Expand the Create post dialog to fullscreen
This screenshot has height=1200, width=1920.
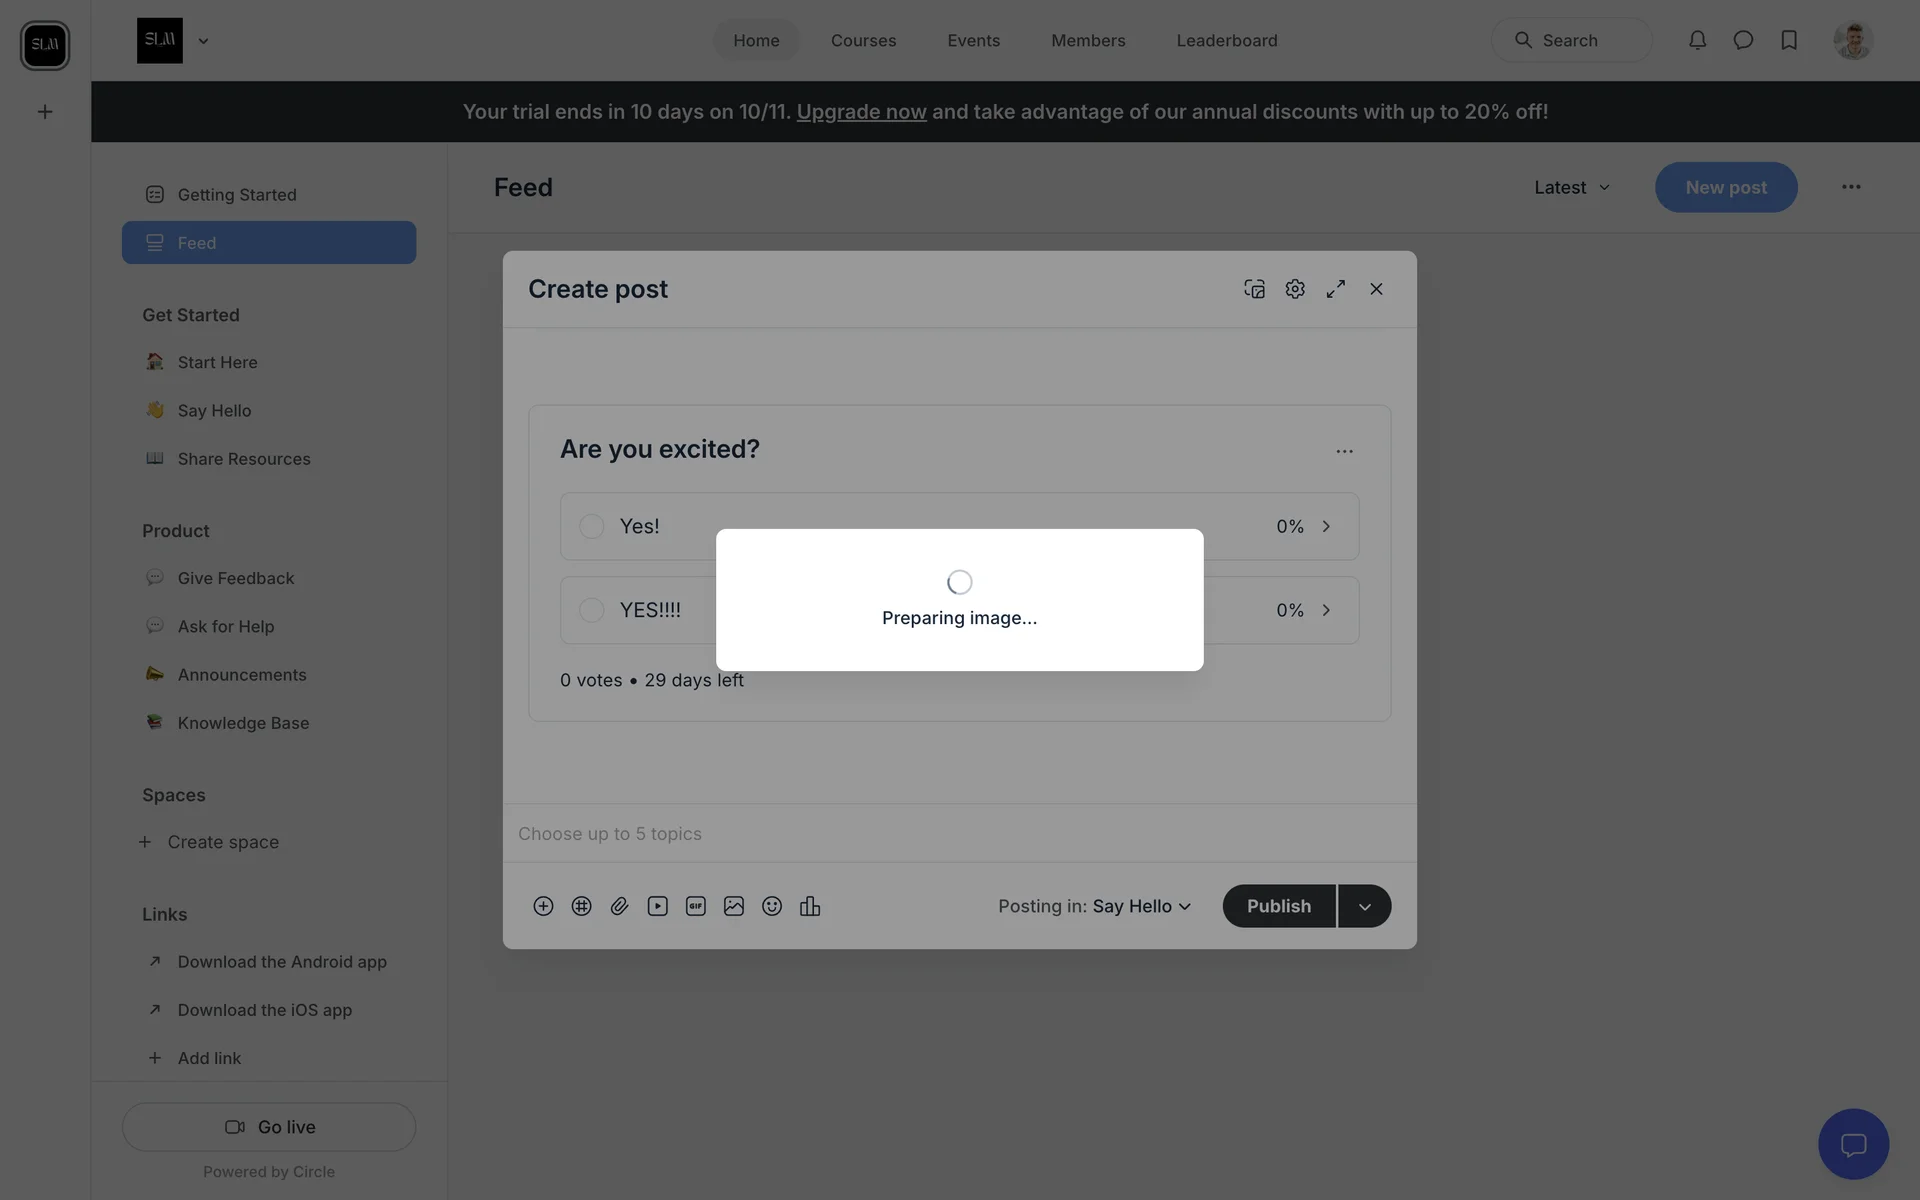1336,289
